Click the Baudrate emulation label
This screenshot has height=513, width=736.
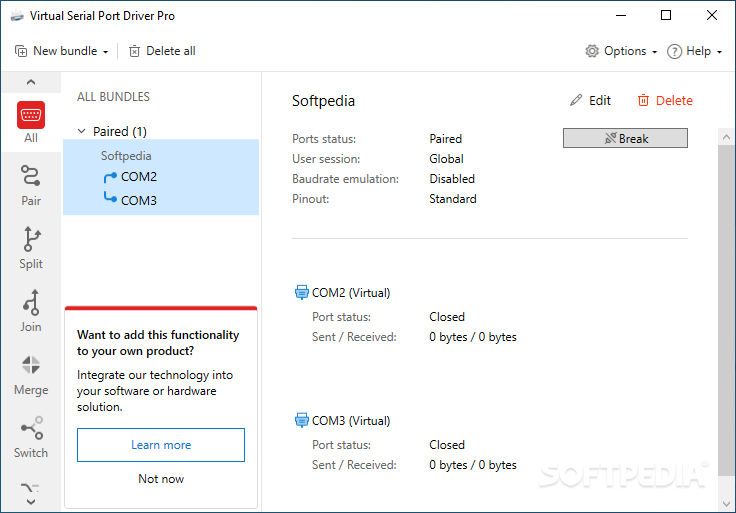[345, 179]
